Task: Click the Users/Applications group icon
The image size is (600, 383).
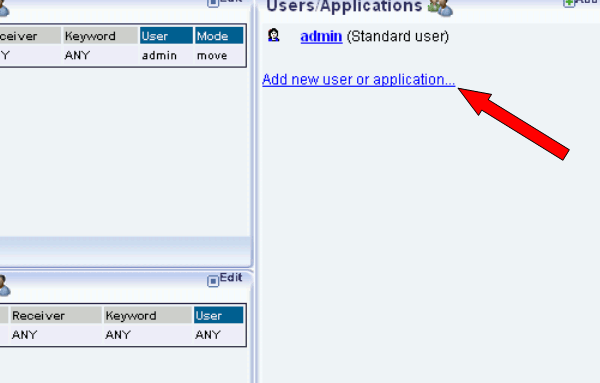Action: [440, 8]
